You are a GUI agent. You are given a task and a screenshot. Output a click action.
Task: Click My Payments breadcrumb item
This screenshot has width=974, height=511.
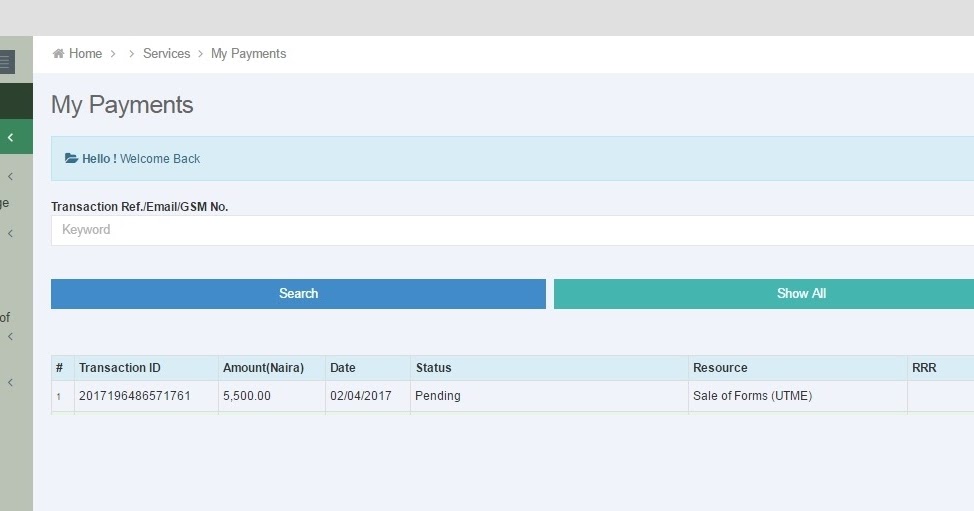[x=248, y=53]
